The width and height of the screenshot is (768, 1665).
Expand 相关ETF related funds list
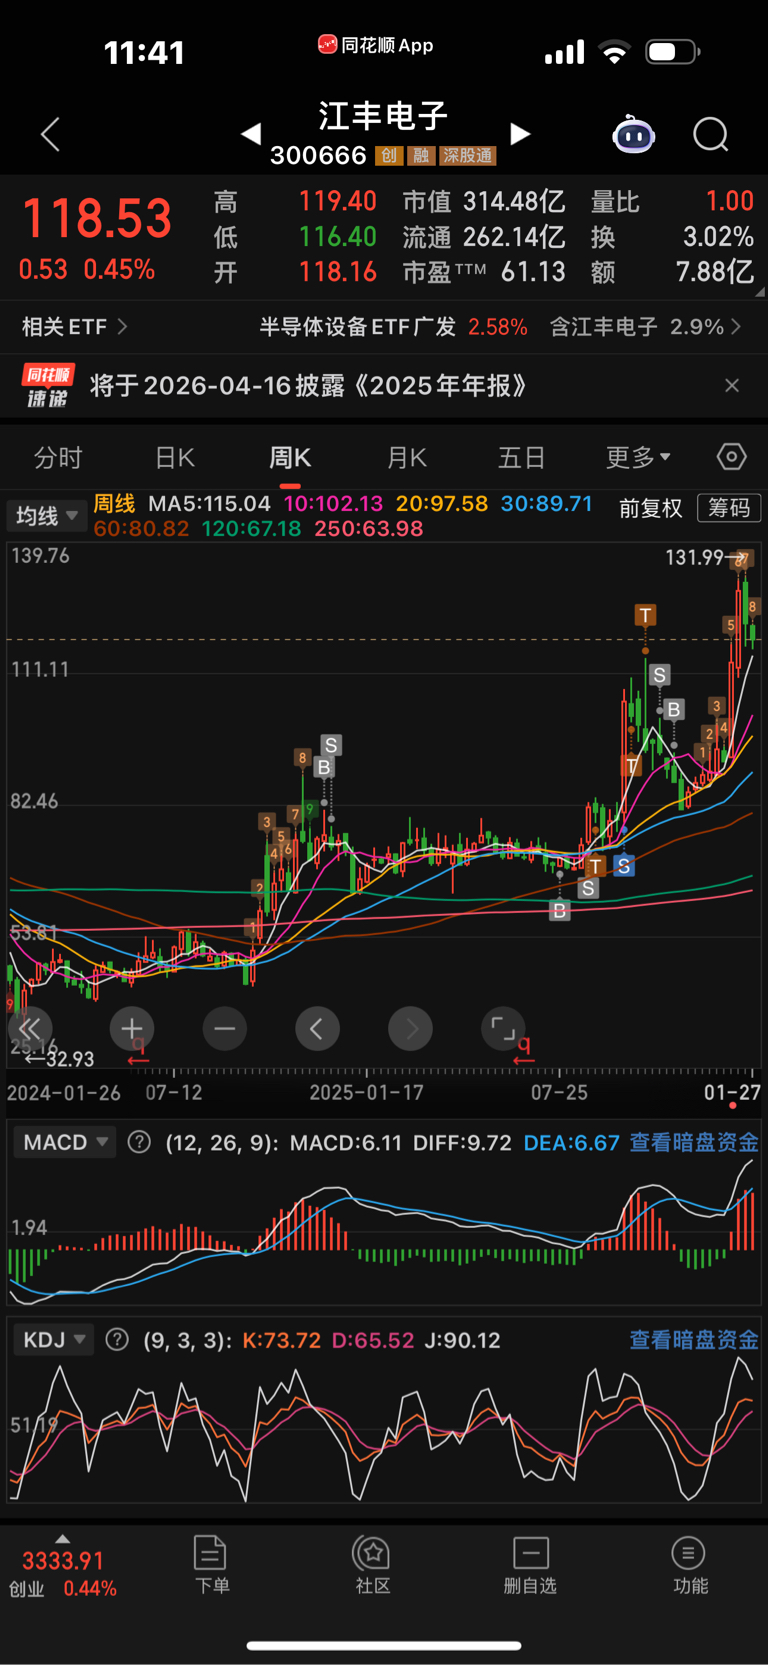click(75, 327)
